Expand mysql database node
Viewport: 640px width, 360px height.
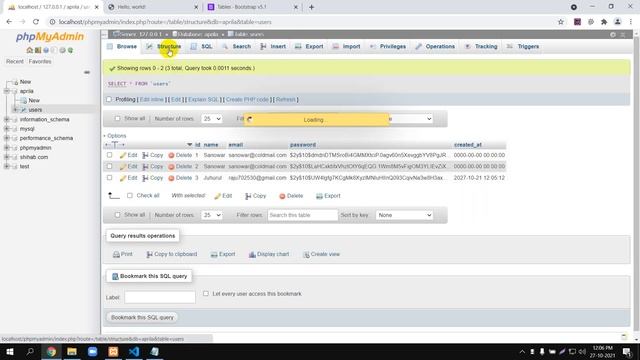click(x=7, y=129)
